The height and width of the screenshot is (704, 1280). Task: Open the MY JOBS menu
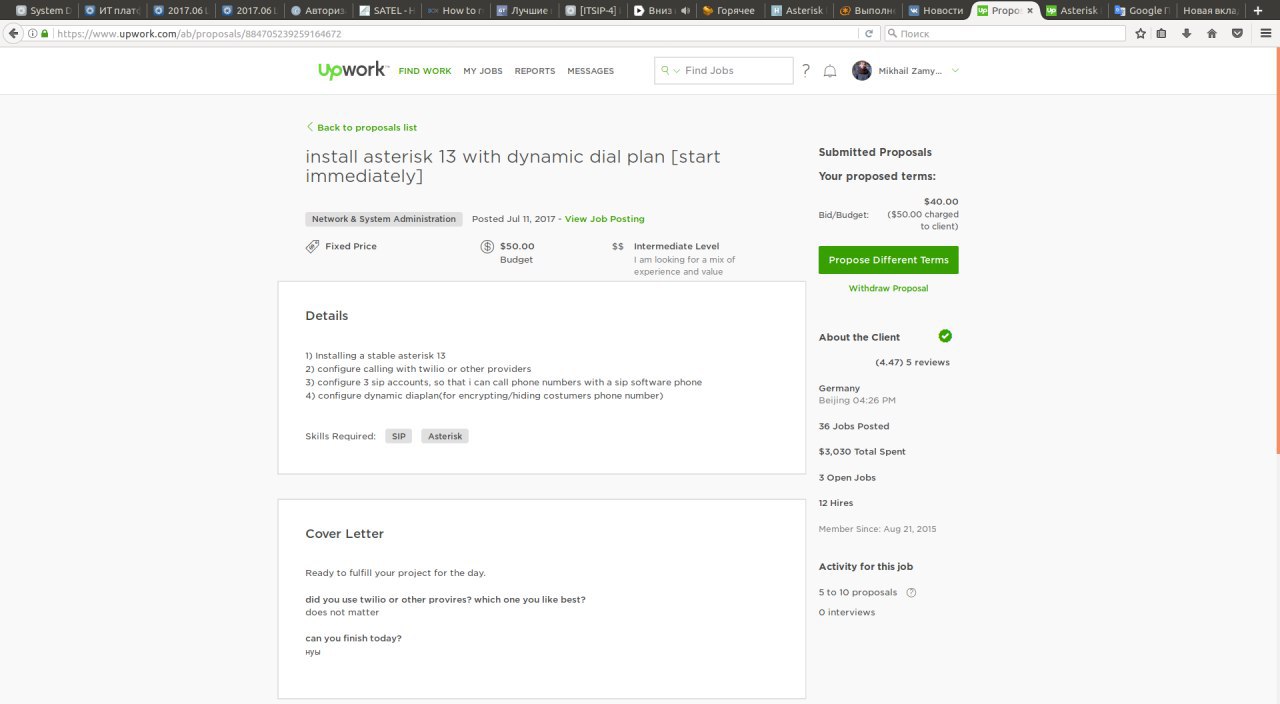483,71
